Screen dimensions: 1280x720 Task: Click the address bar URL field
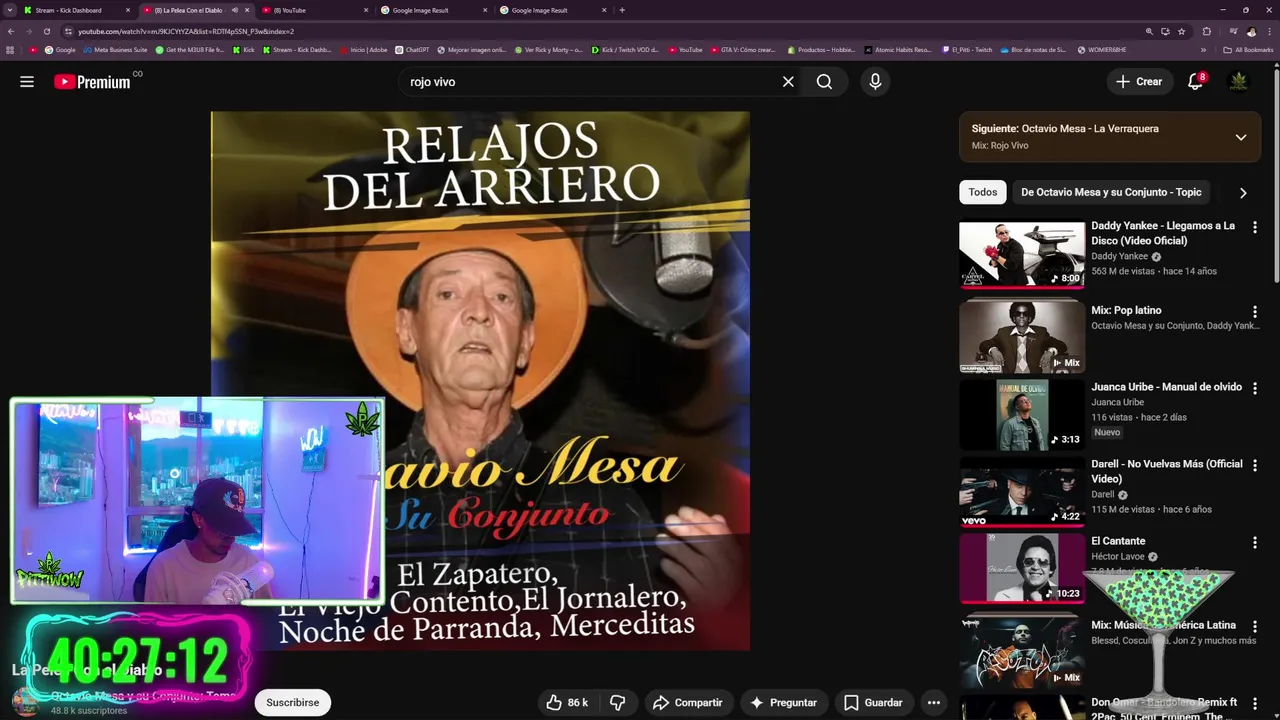(x=600, y=31)
